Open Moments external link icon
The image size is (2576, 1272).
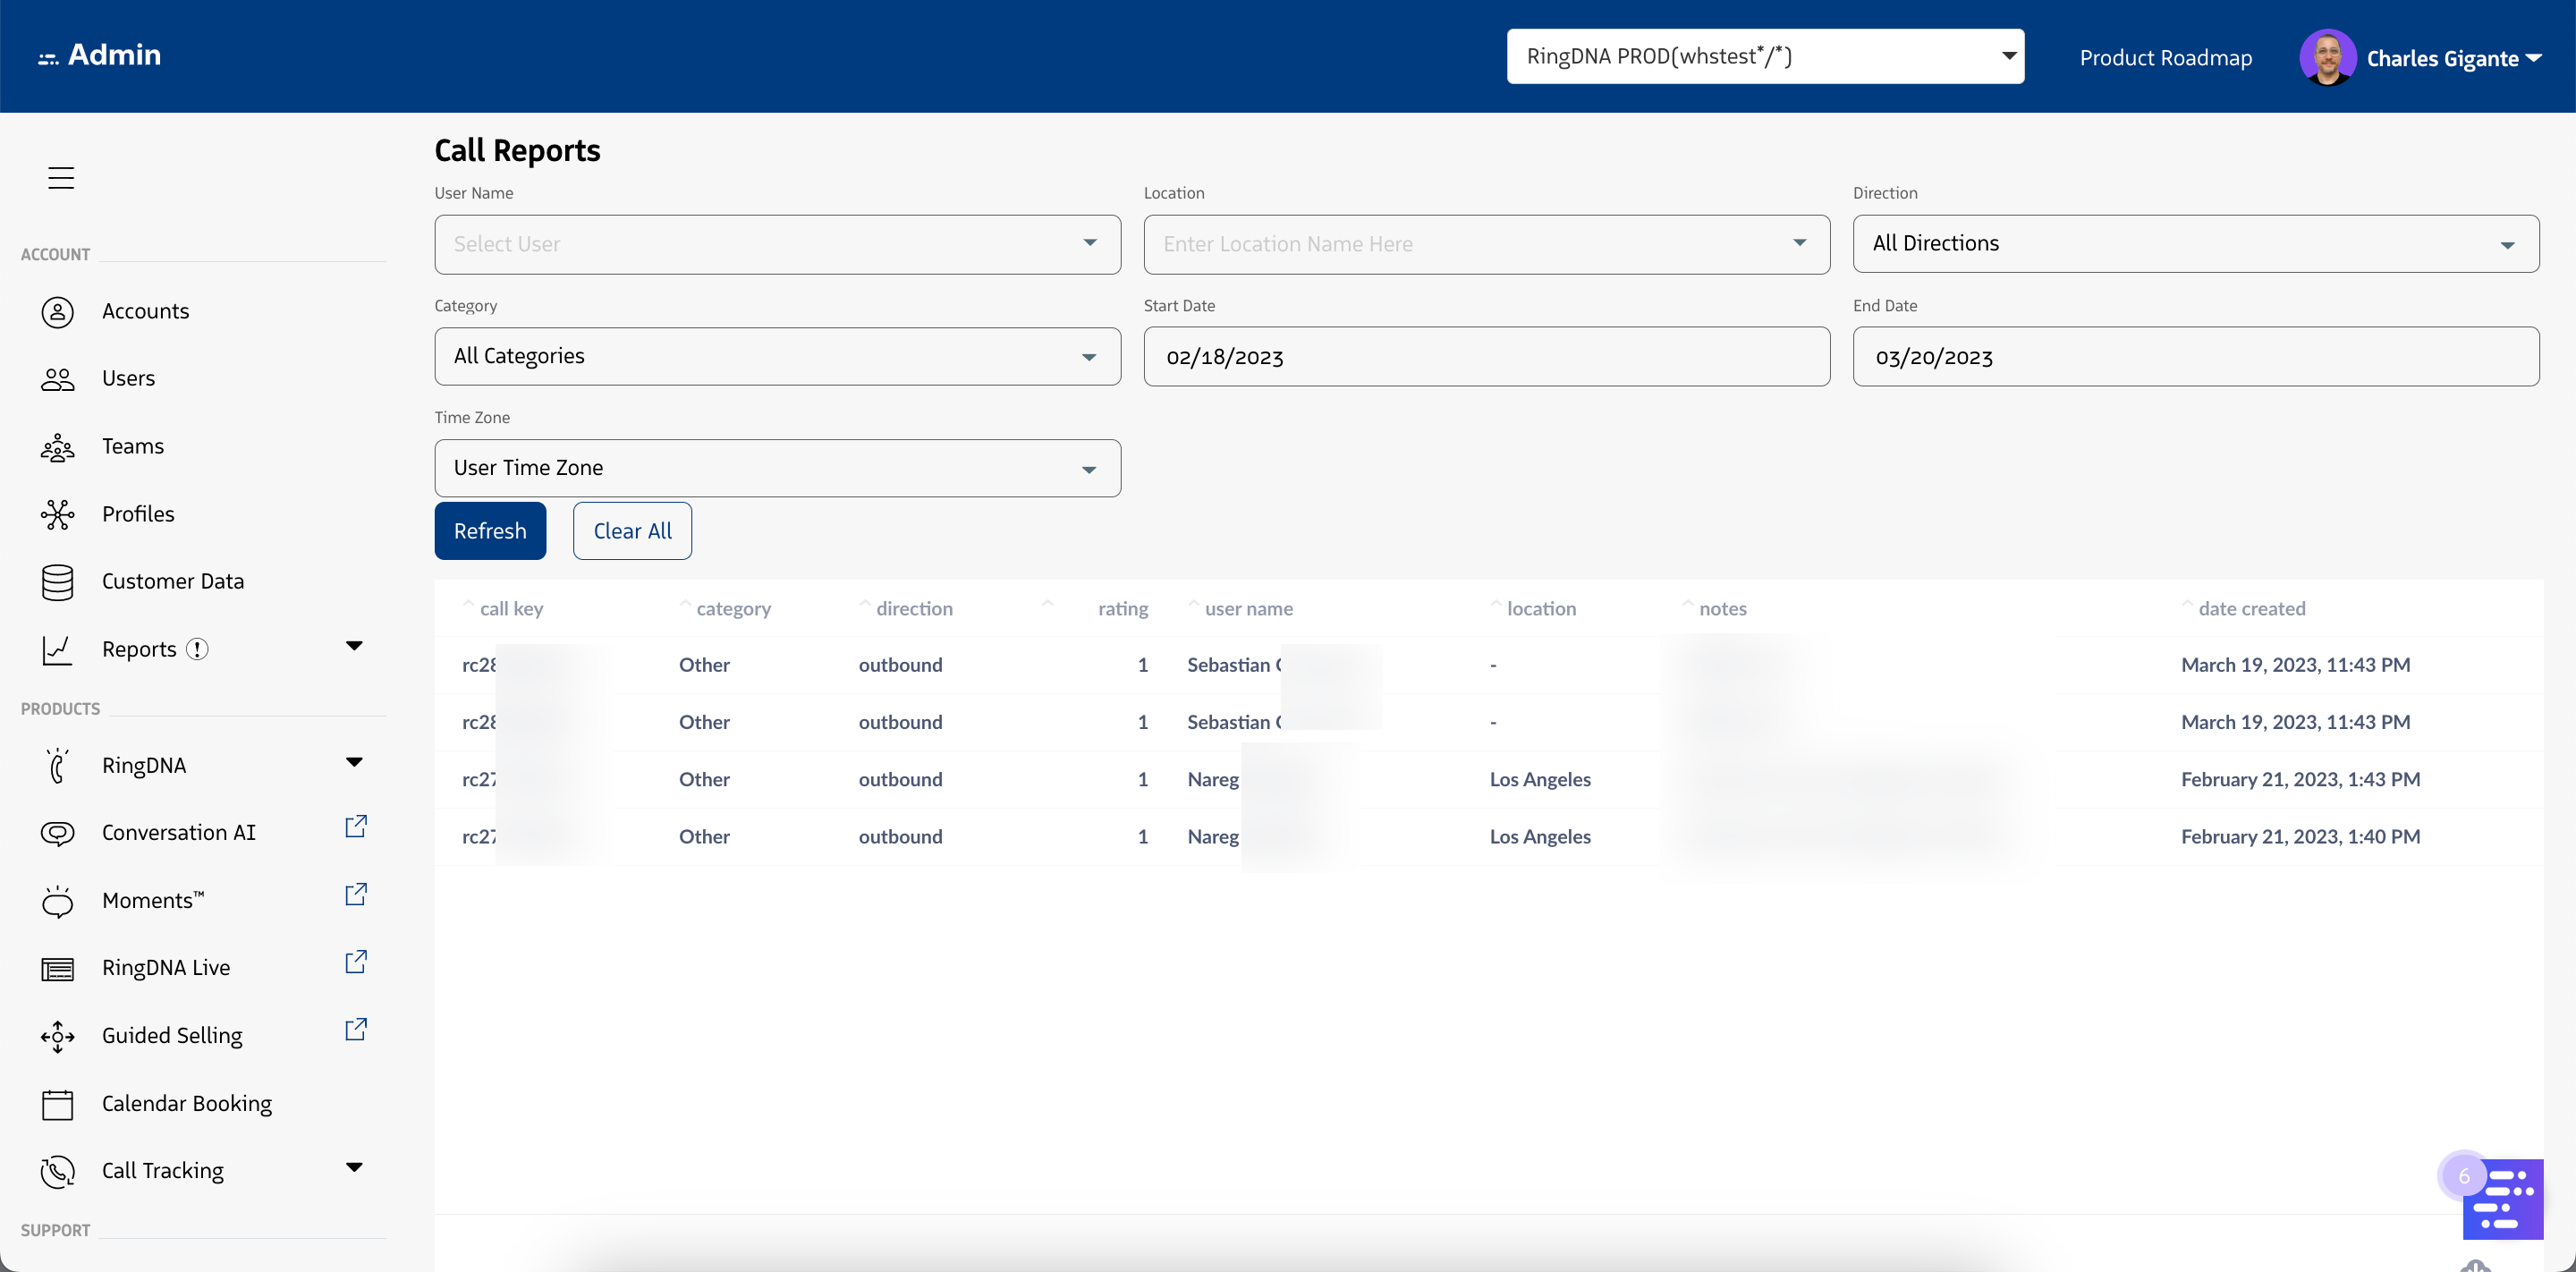pos(356,895)
